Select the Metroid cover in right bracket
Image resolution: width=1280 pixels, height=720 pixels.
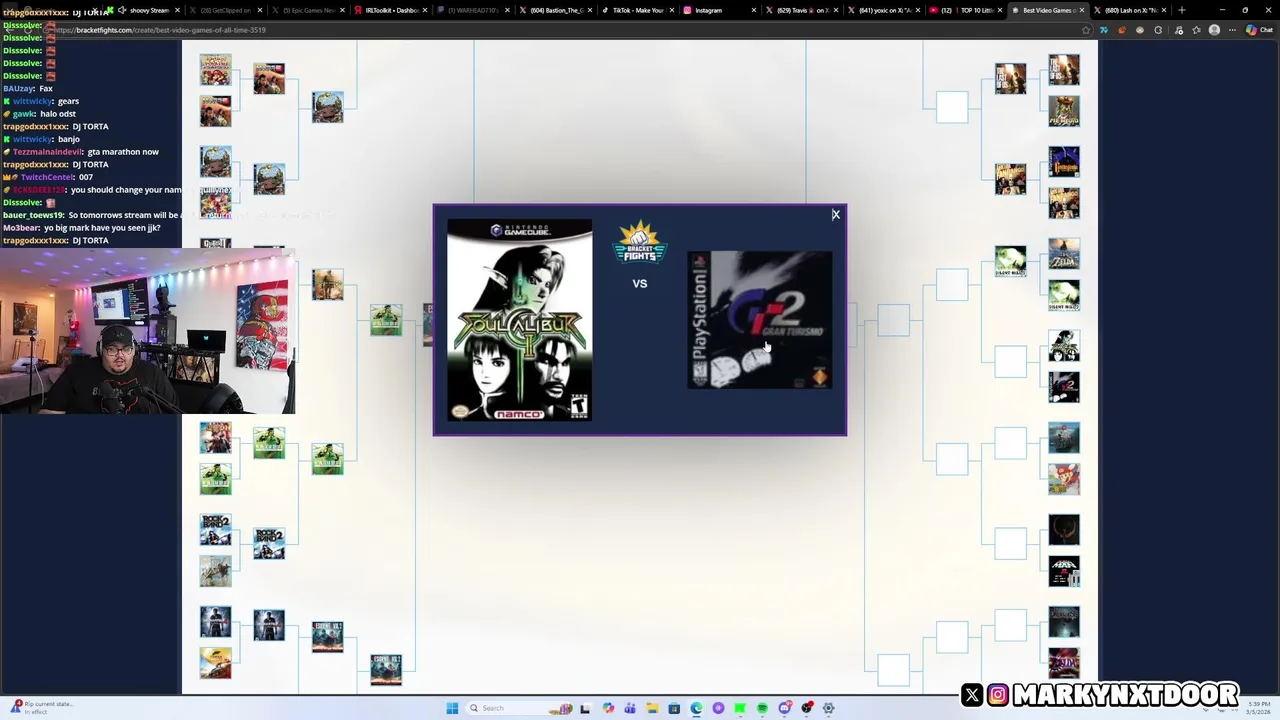(x=1064, y=110)
